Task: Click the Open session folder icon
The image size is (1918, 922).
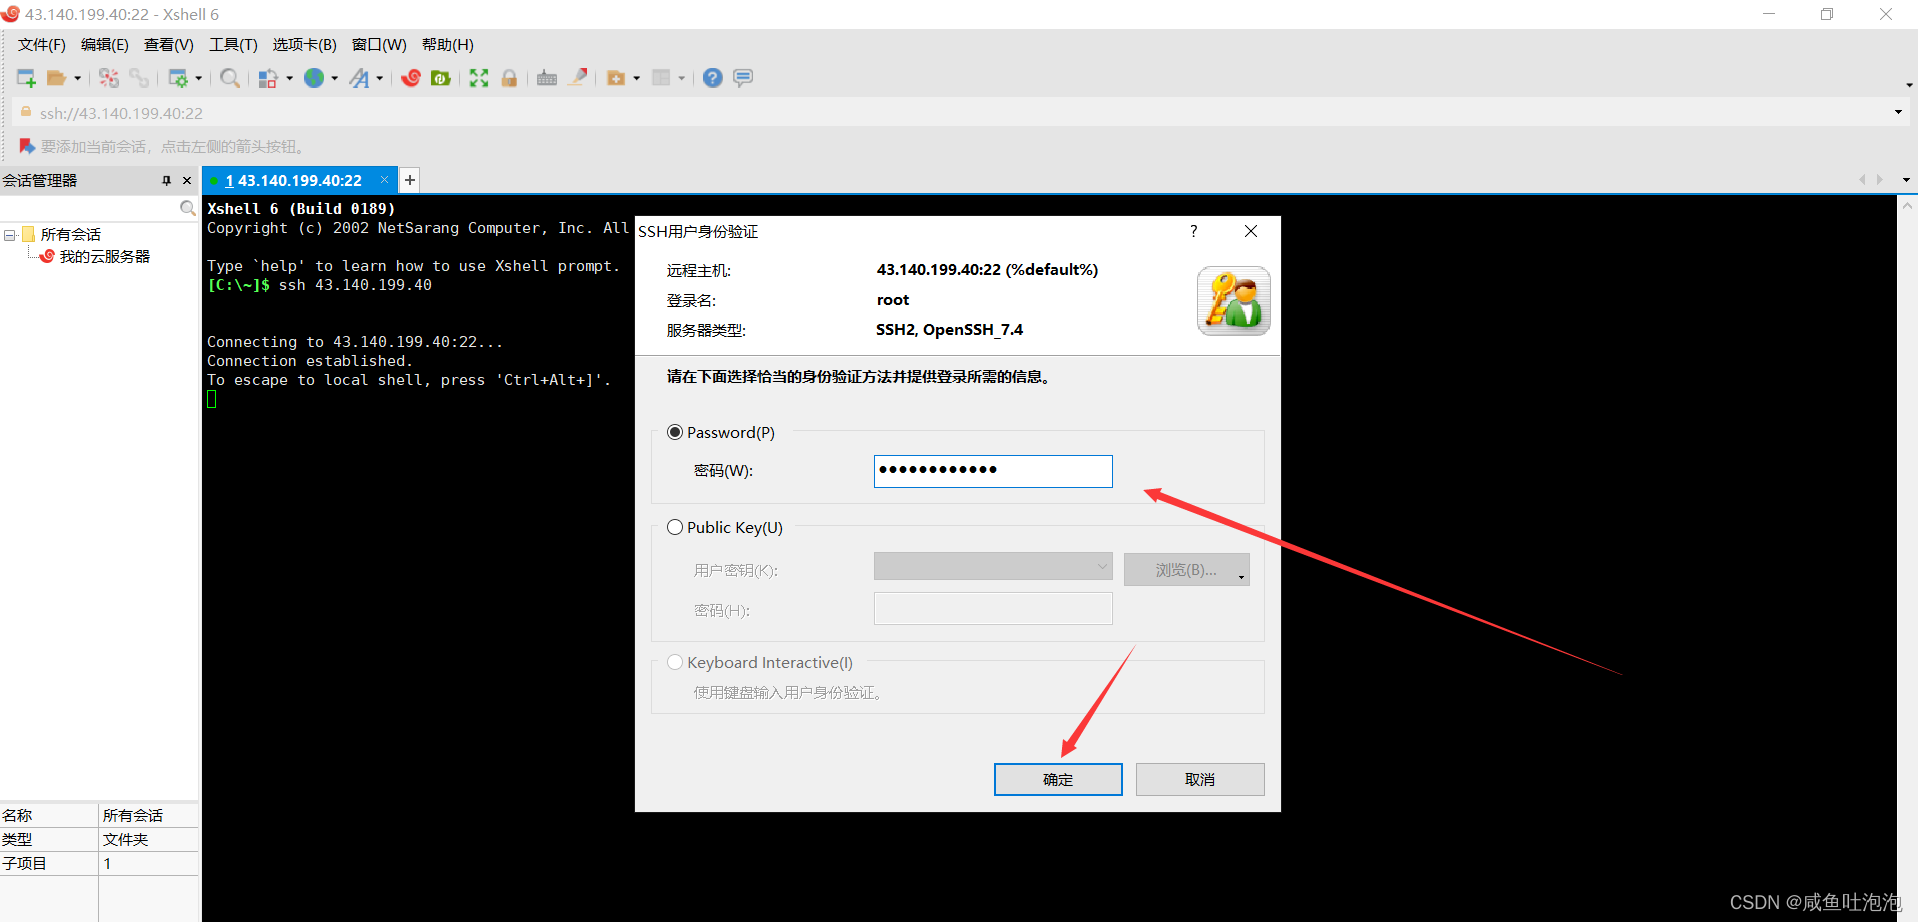Action: click(57, 78)
